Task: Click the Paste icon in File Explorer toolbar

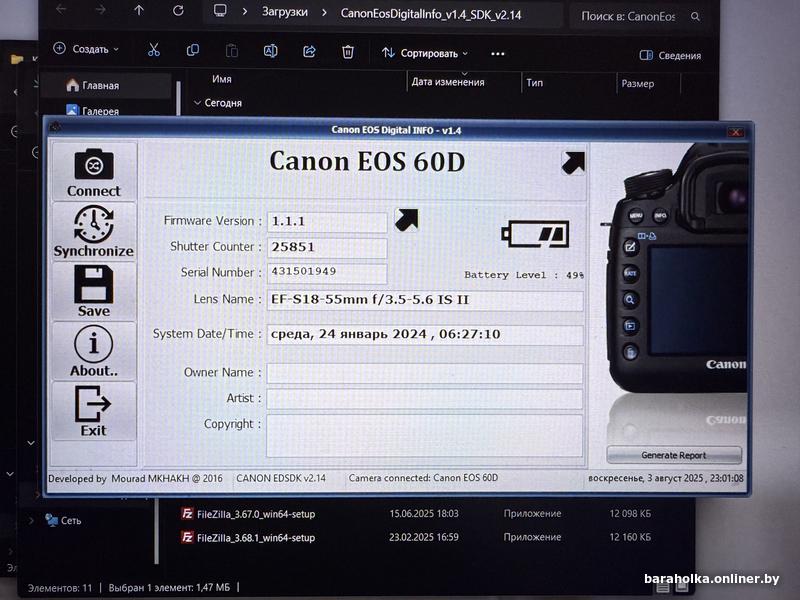Action: click(232, 51)
